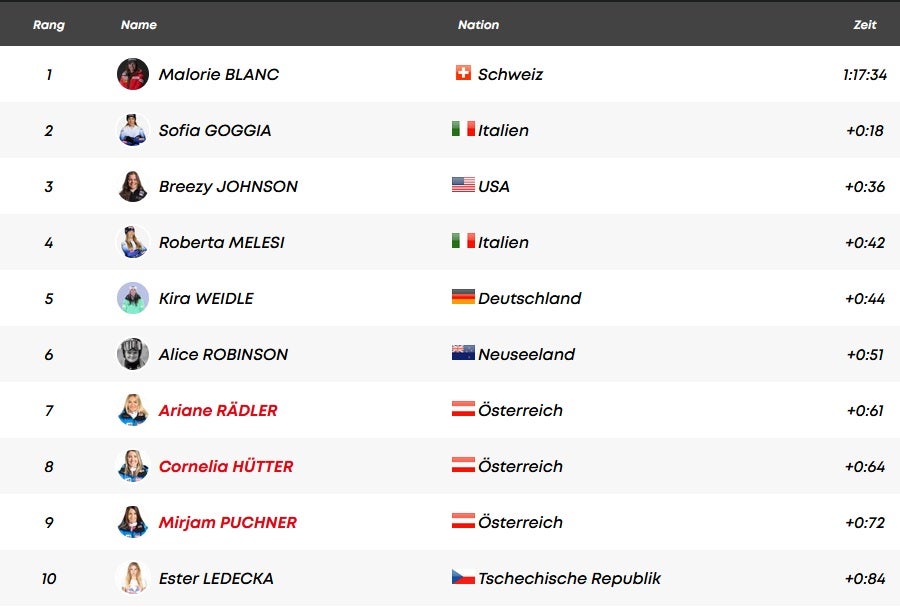Click the Name column header
Screen dimensions: 900x607
click(x=139, y=25)
